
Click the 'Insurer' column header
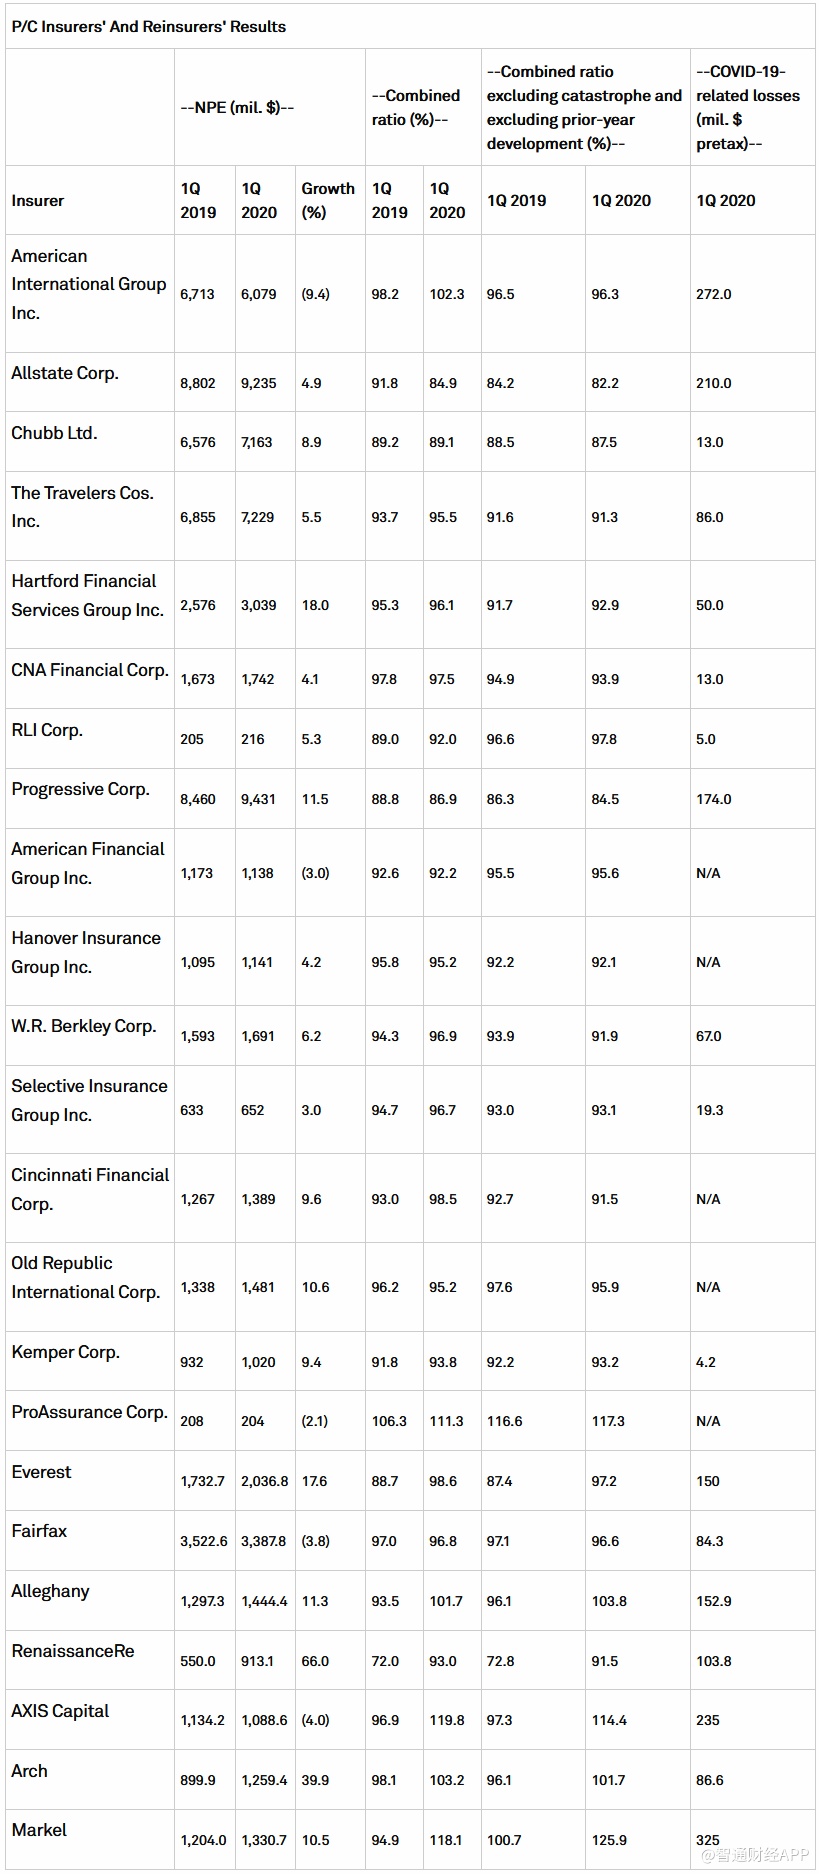pos(38,200)
